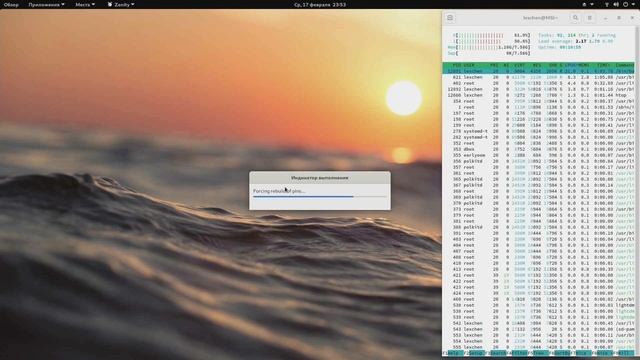
Task: Click the F7 Nice- key in htop
Action: coord(582,353)
